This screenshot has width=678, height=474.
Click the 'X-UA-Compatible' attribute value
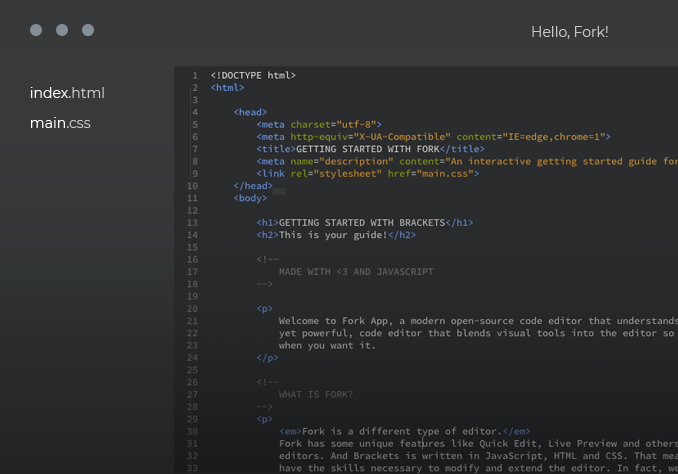click(402, 137)
